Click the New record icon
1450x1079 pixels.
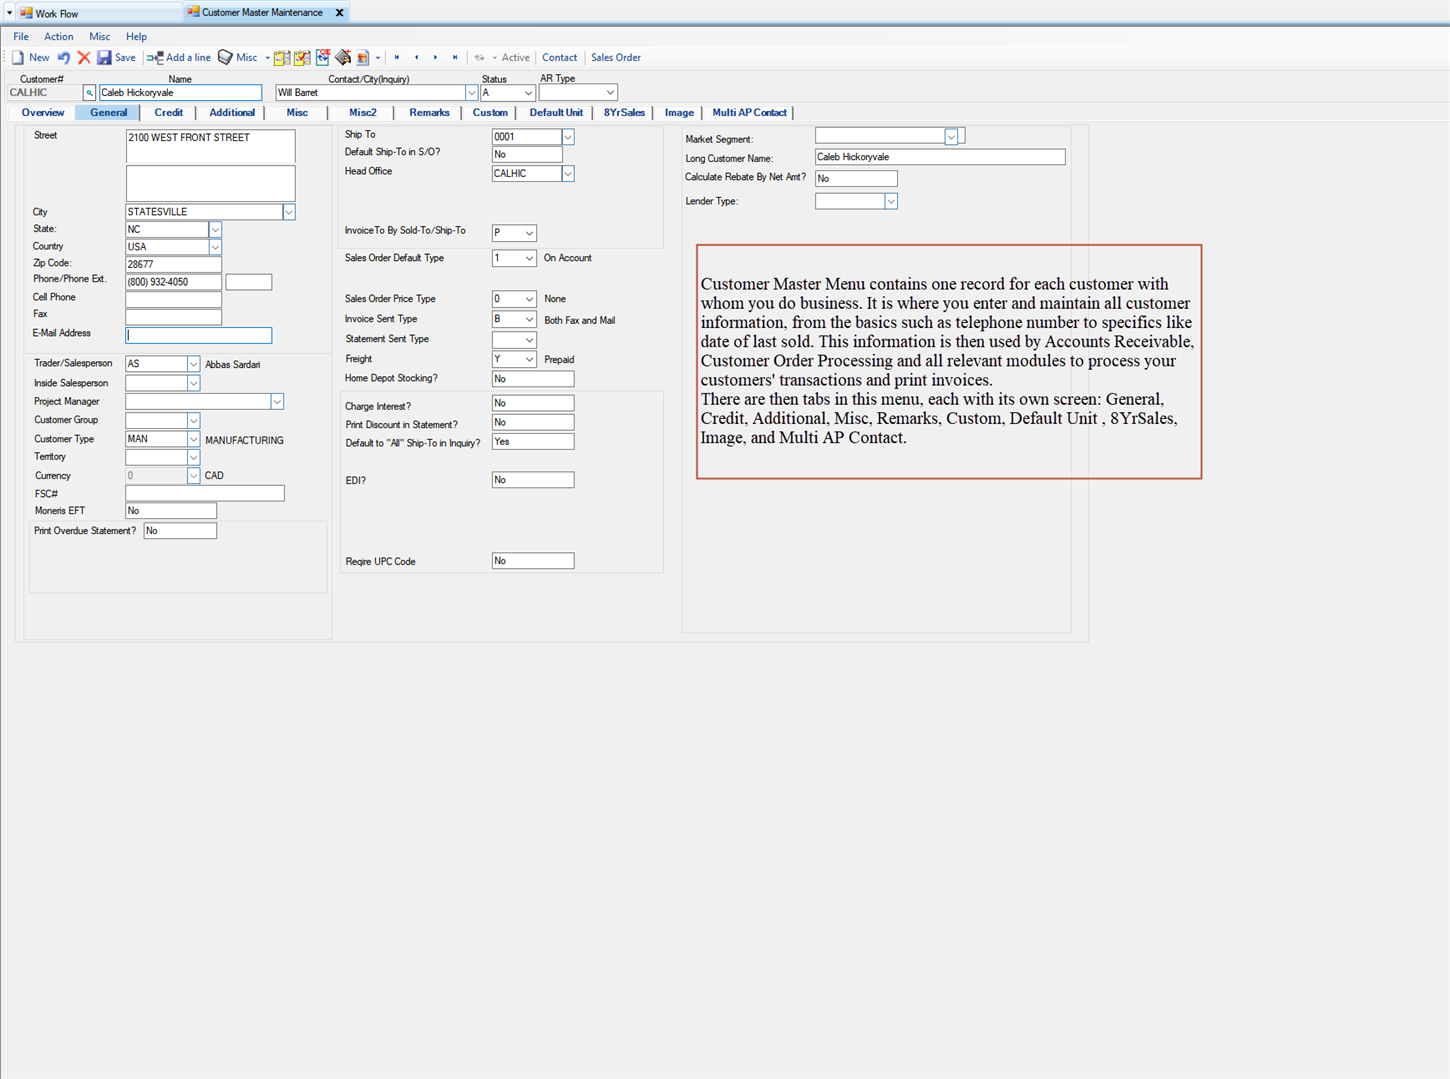click(29, 58)
